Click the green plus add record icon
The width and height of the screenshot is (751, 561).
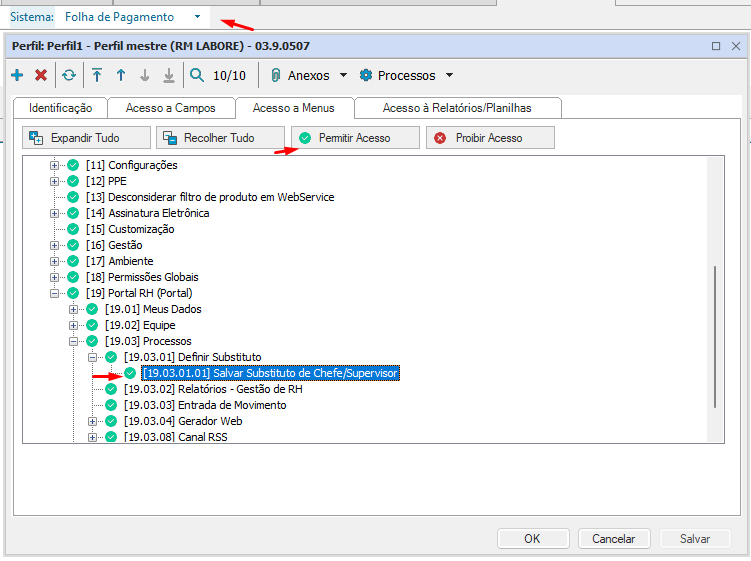point(17,75)
